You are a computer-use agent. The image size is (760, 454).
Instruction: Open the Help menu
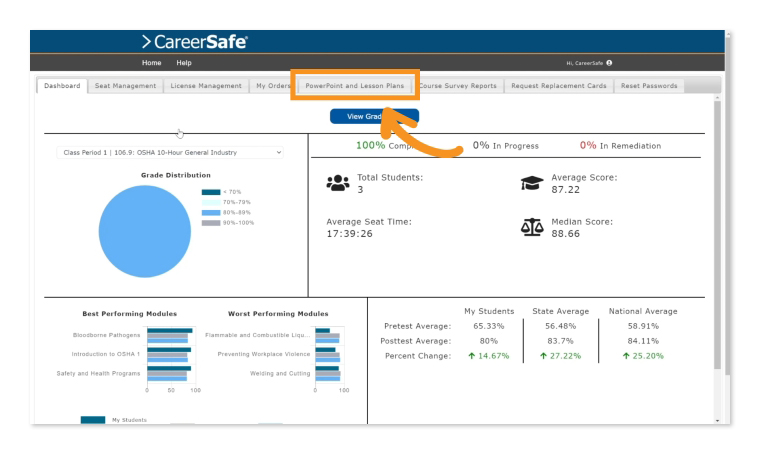184,63
